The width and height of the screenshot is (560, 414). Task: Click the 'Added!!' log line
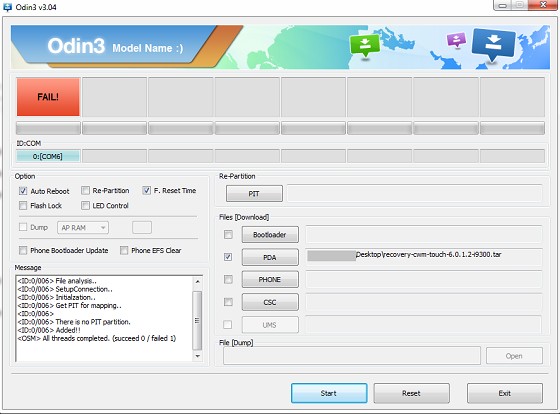pyautogui.click(x=49, y=330)
